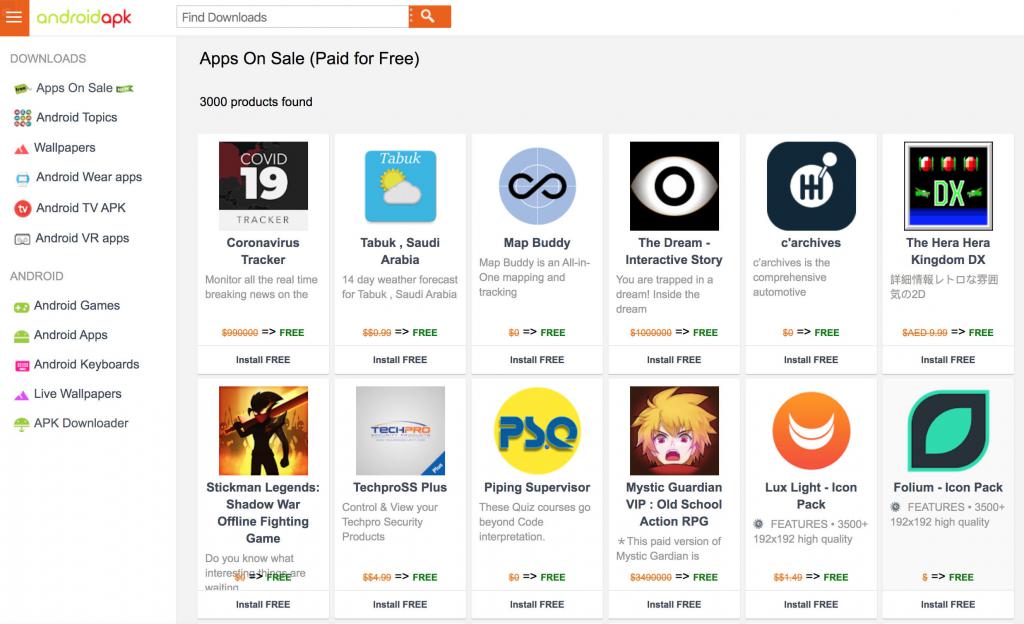Click the Folium icon pack logo
This screenshot has width=1024, height=624.
[x=948, y=431]
